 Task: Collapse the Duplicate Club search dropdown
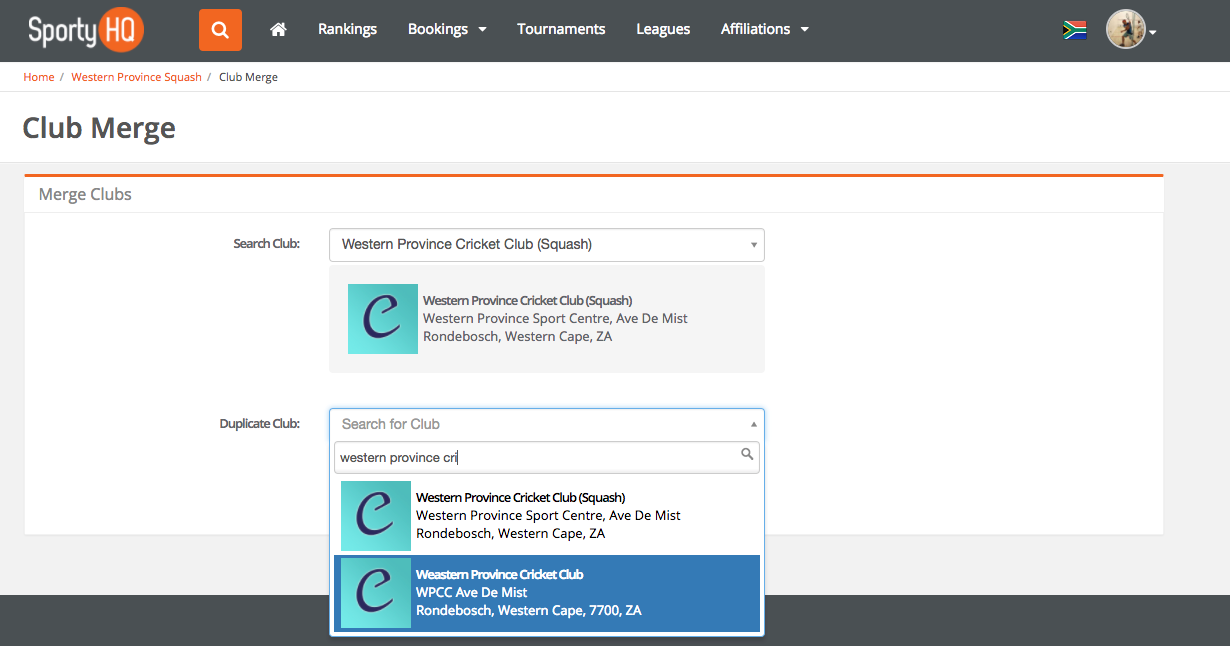(547, 424)
